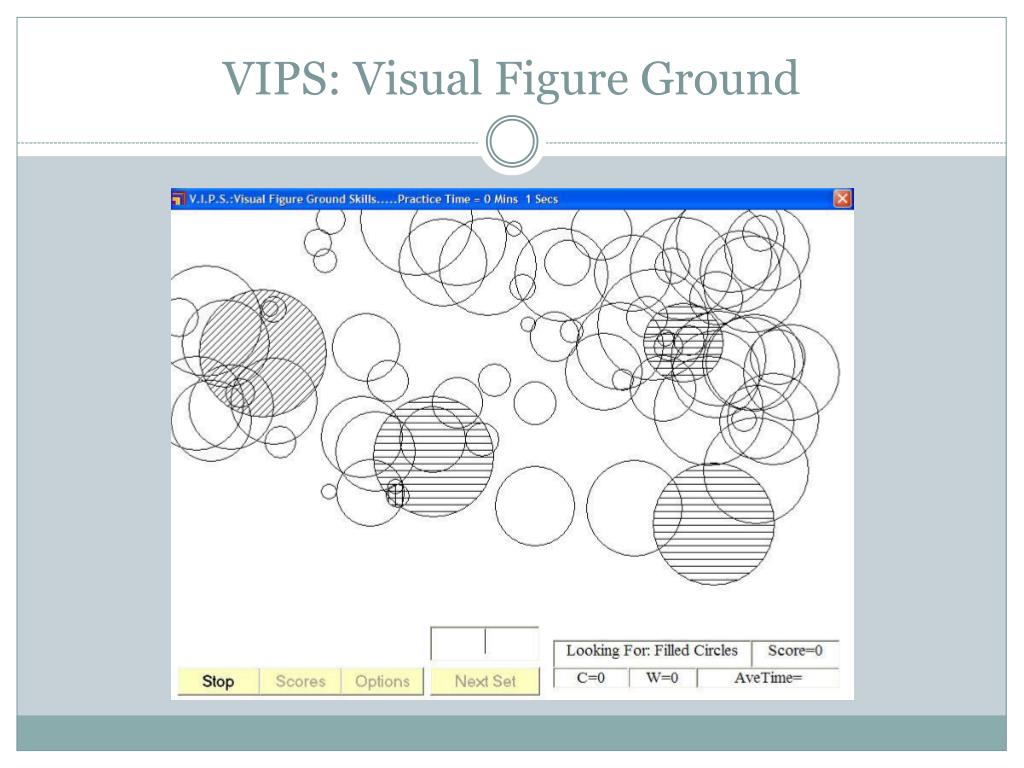Select the large horizontally striped circle at bottom right

(714, 524)
